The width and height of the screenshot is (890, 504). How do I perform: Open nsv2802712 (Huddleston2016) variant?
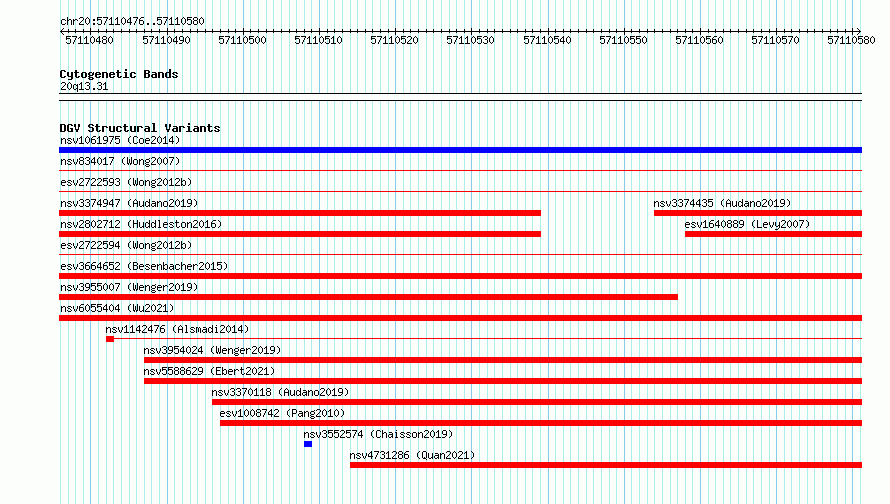141,224
